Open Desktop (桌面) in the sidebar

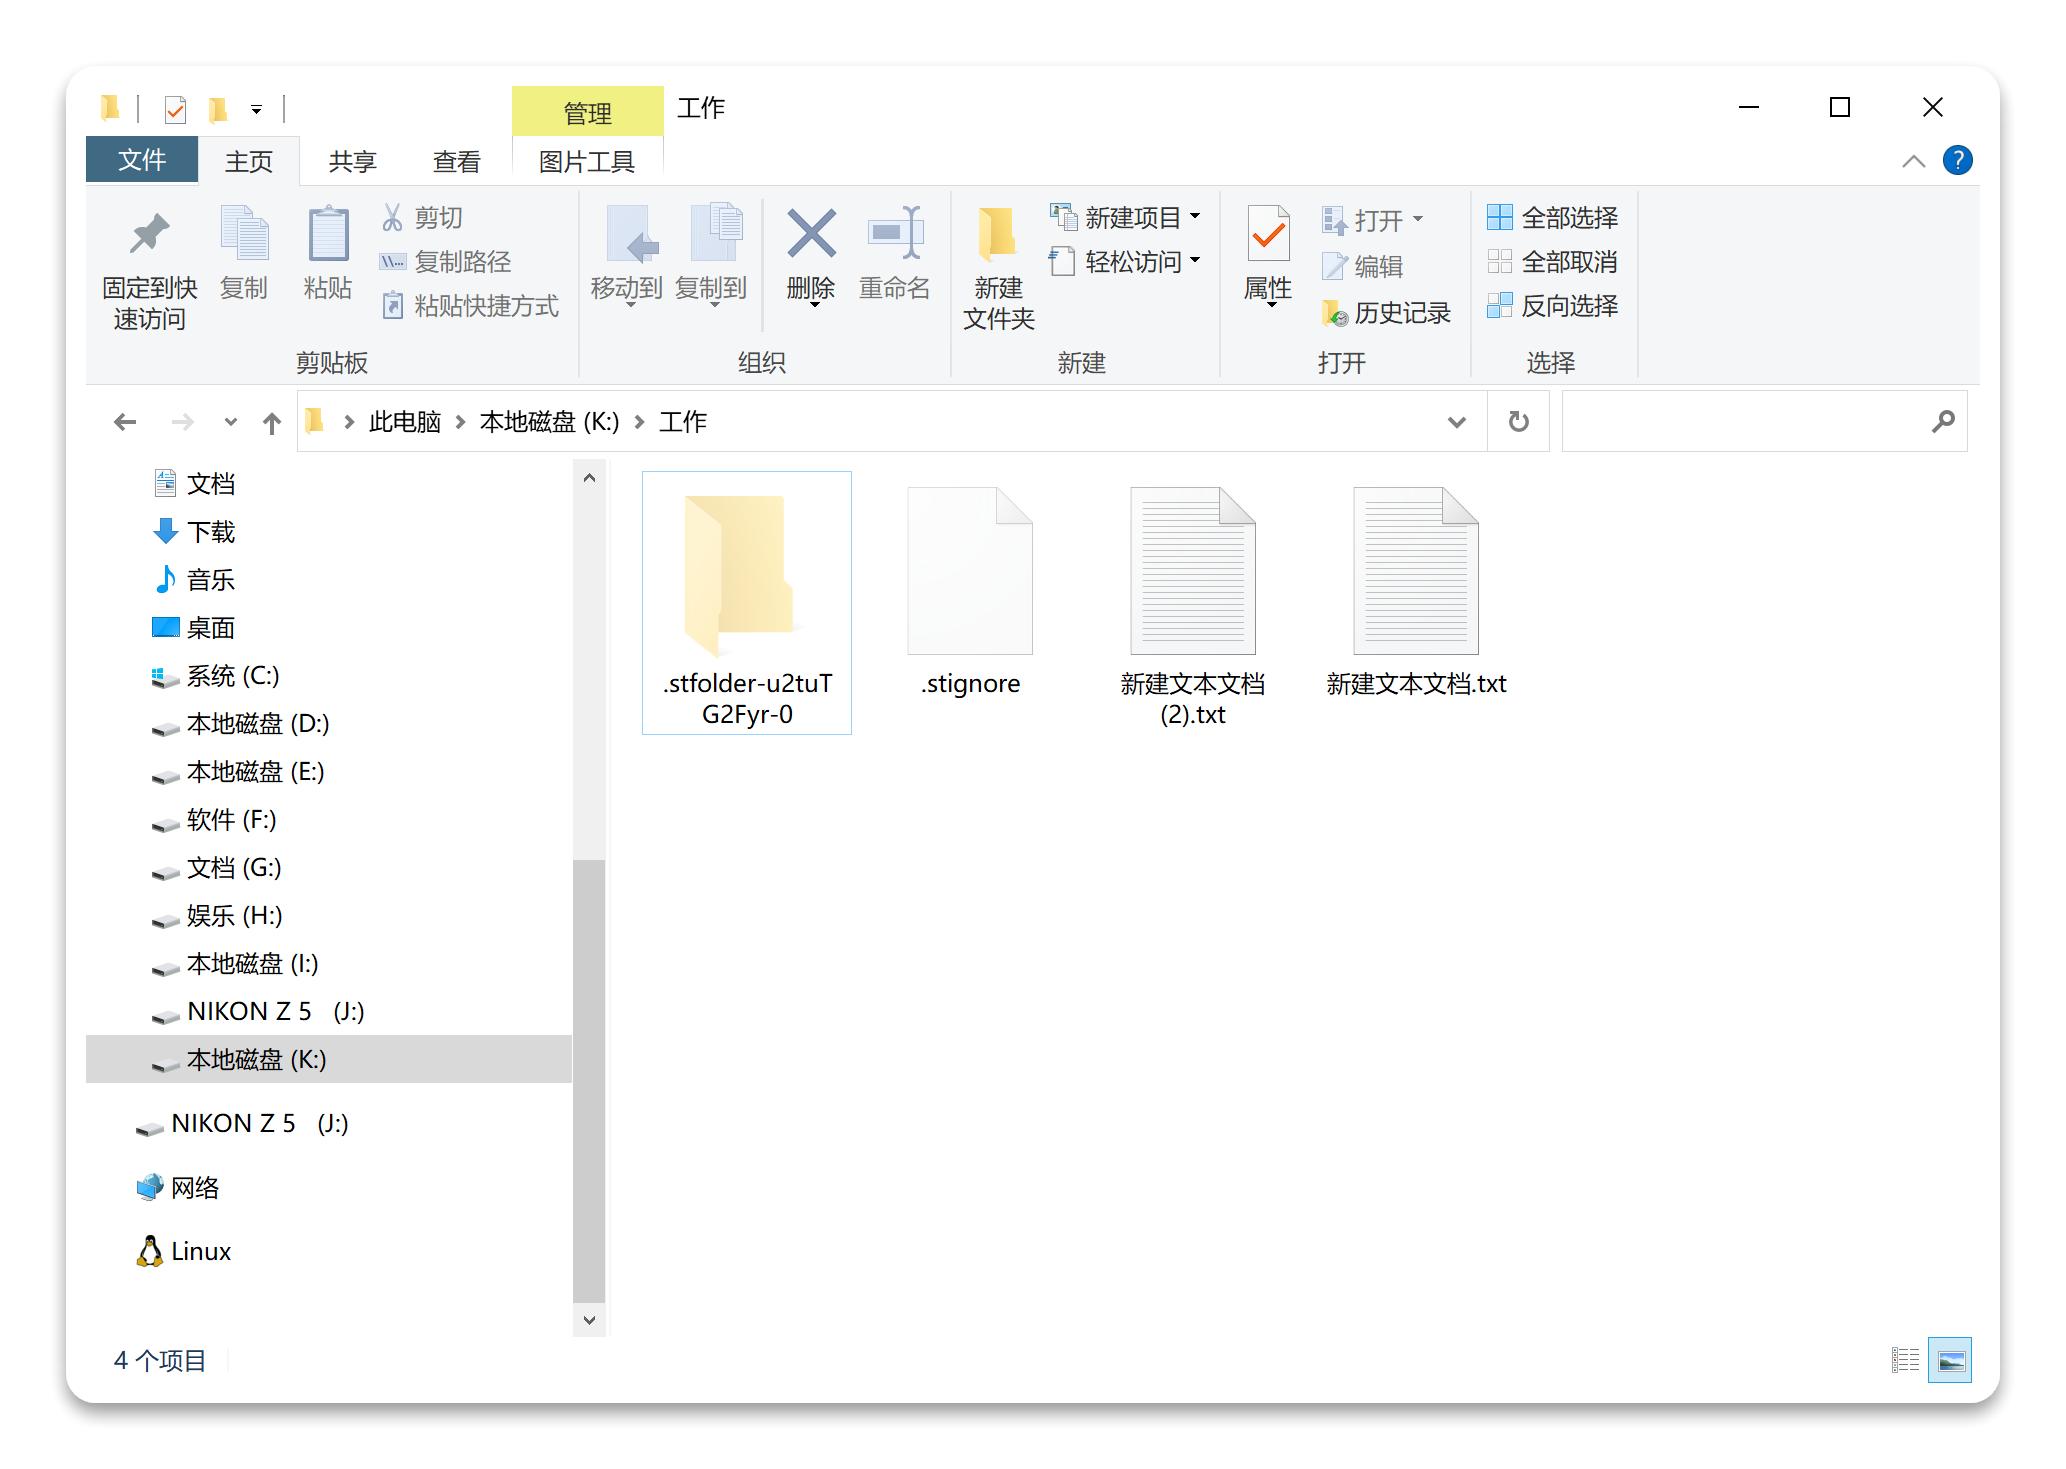click(194, 628)
